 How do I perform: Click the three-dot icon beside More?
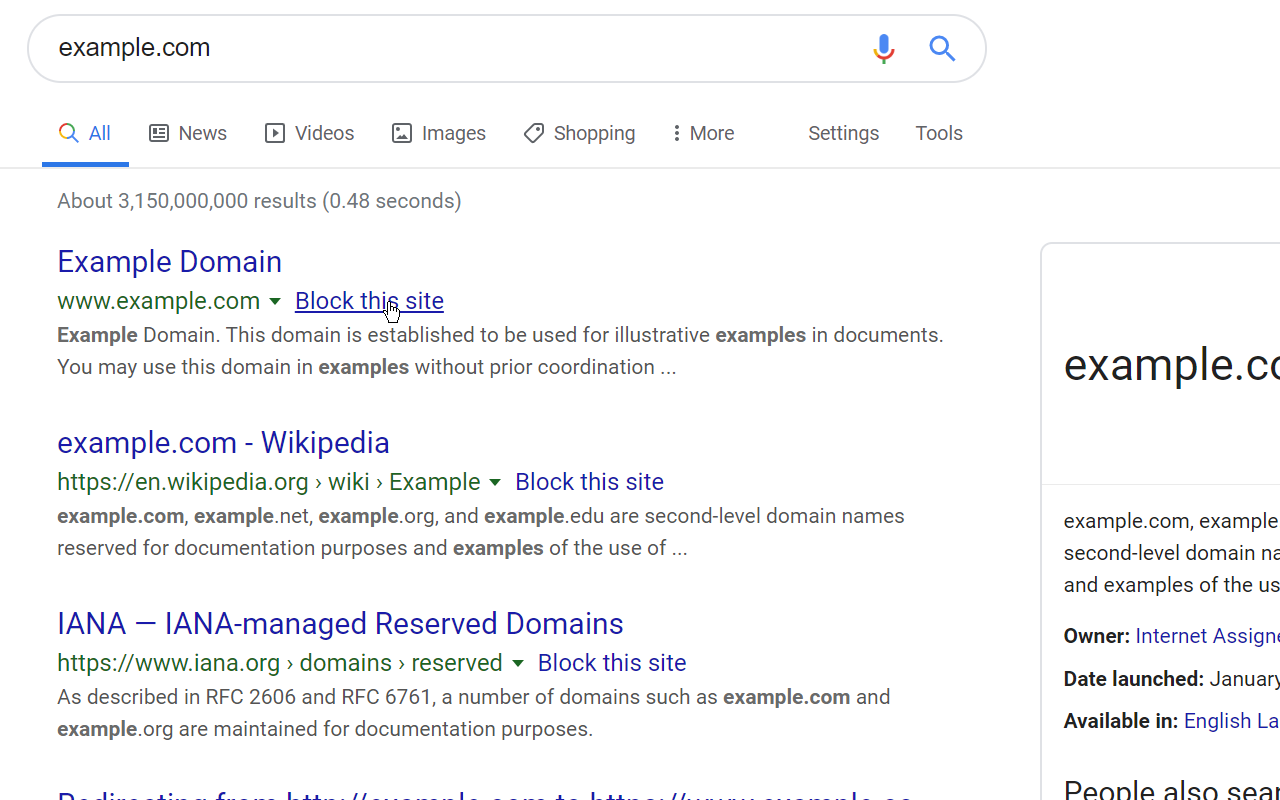pyautogui.click(x=677, y=133)
